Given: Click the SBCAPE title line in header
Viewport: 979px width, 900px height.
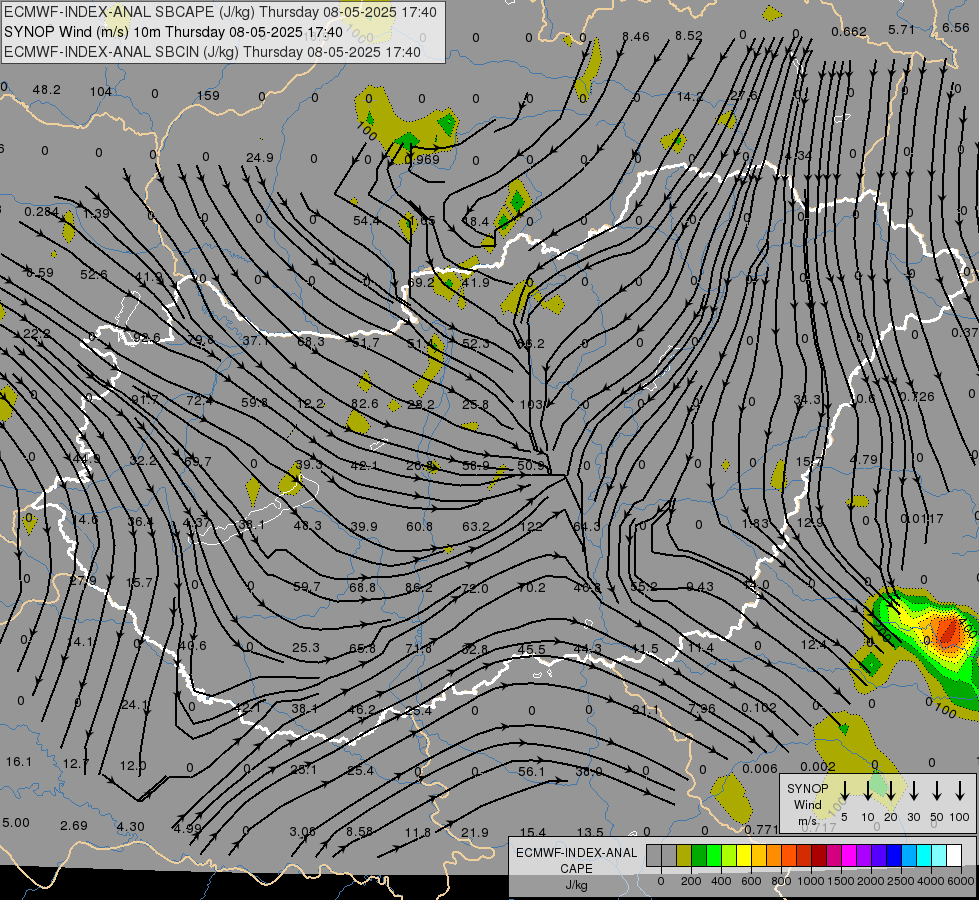Looking at the screenshot, I should tap(220, 12).
